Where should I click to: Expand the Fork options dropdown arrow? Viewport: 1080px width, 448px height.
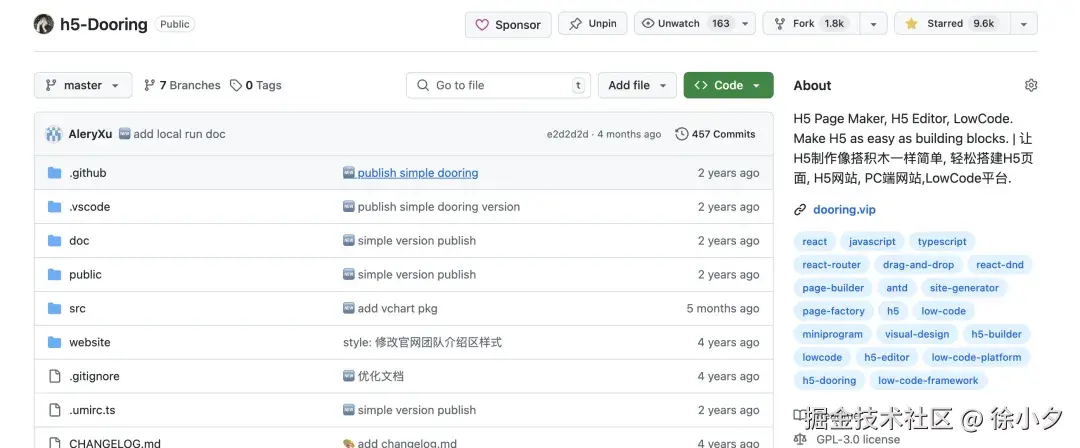(872, 24)
